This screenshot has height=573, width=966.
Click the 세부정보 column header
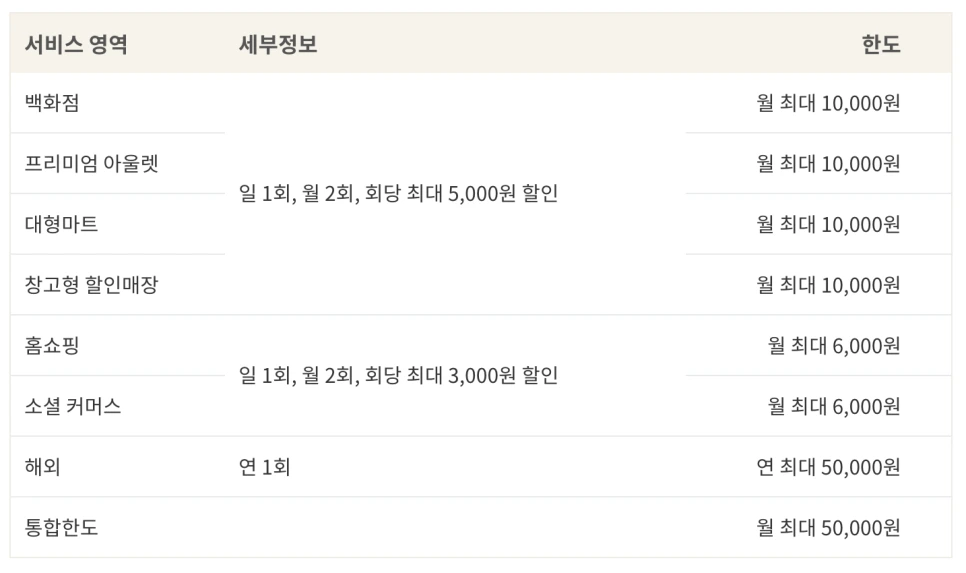click(278, 44)
